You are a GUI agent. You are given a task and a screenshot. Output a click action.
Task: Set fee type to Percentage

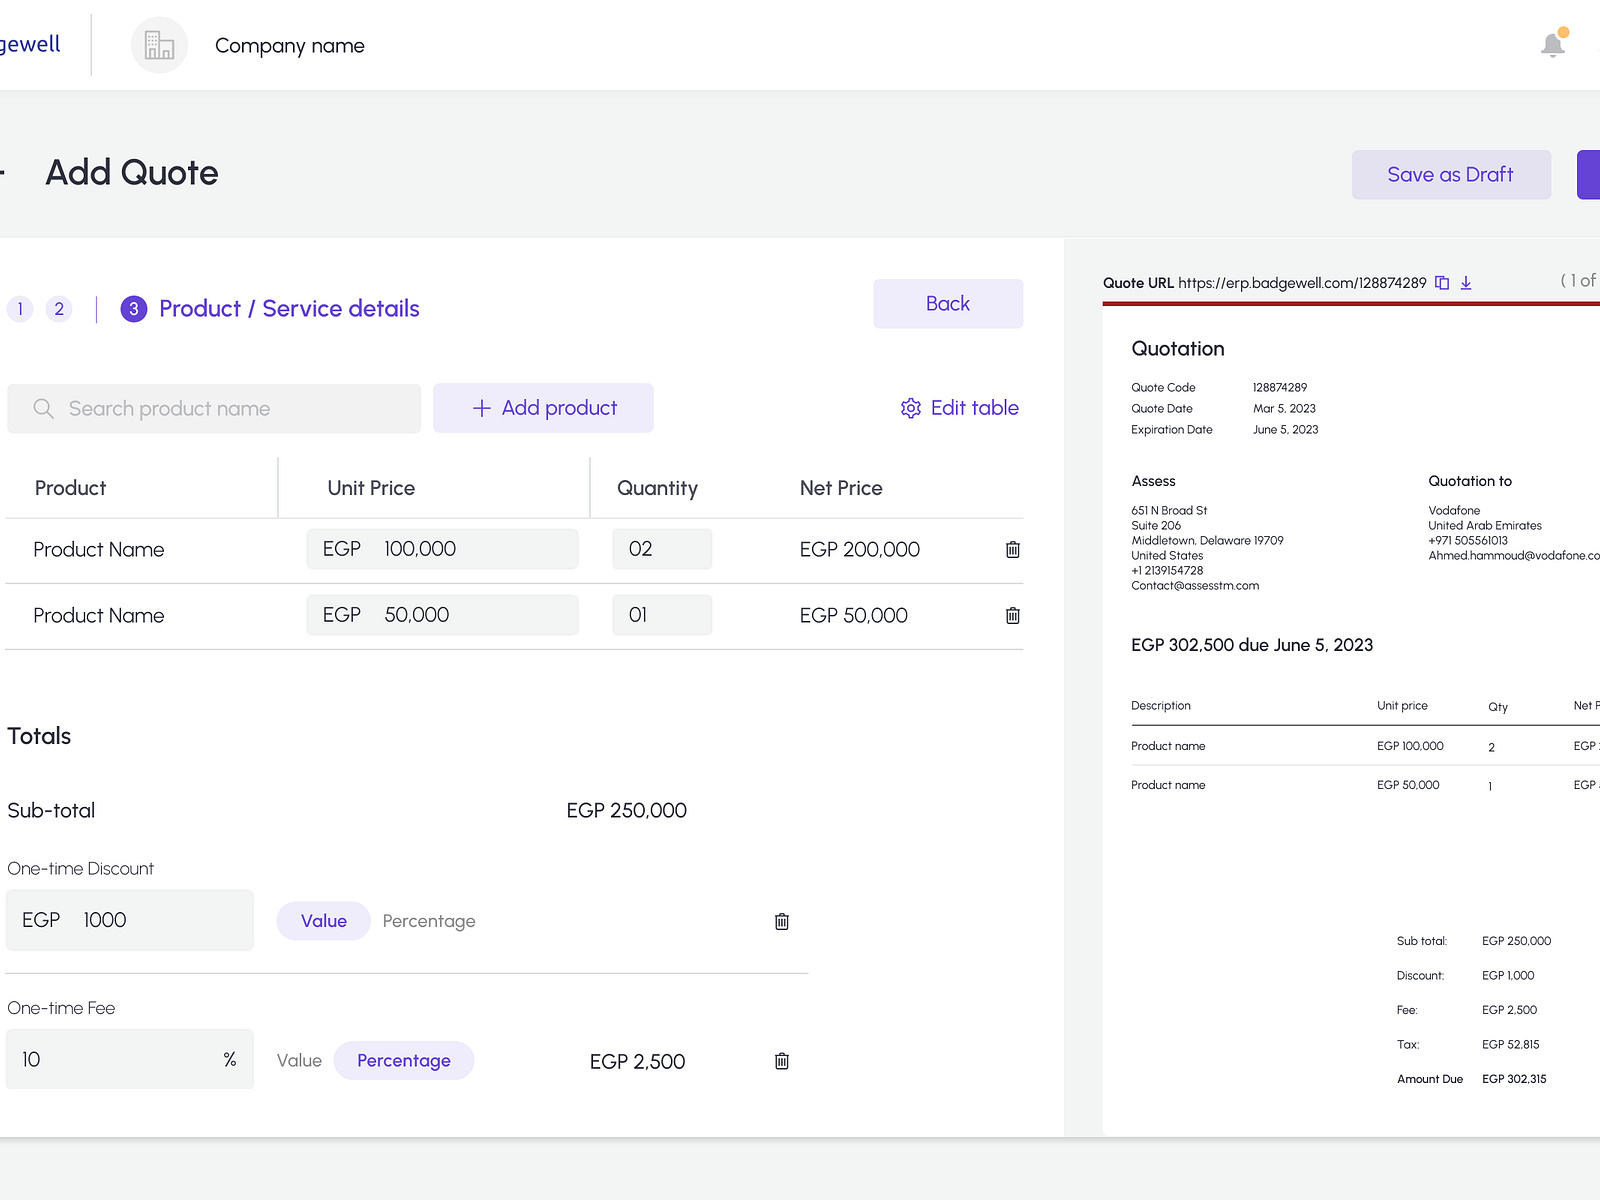[x=403, y=1061]
